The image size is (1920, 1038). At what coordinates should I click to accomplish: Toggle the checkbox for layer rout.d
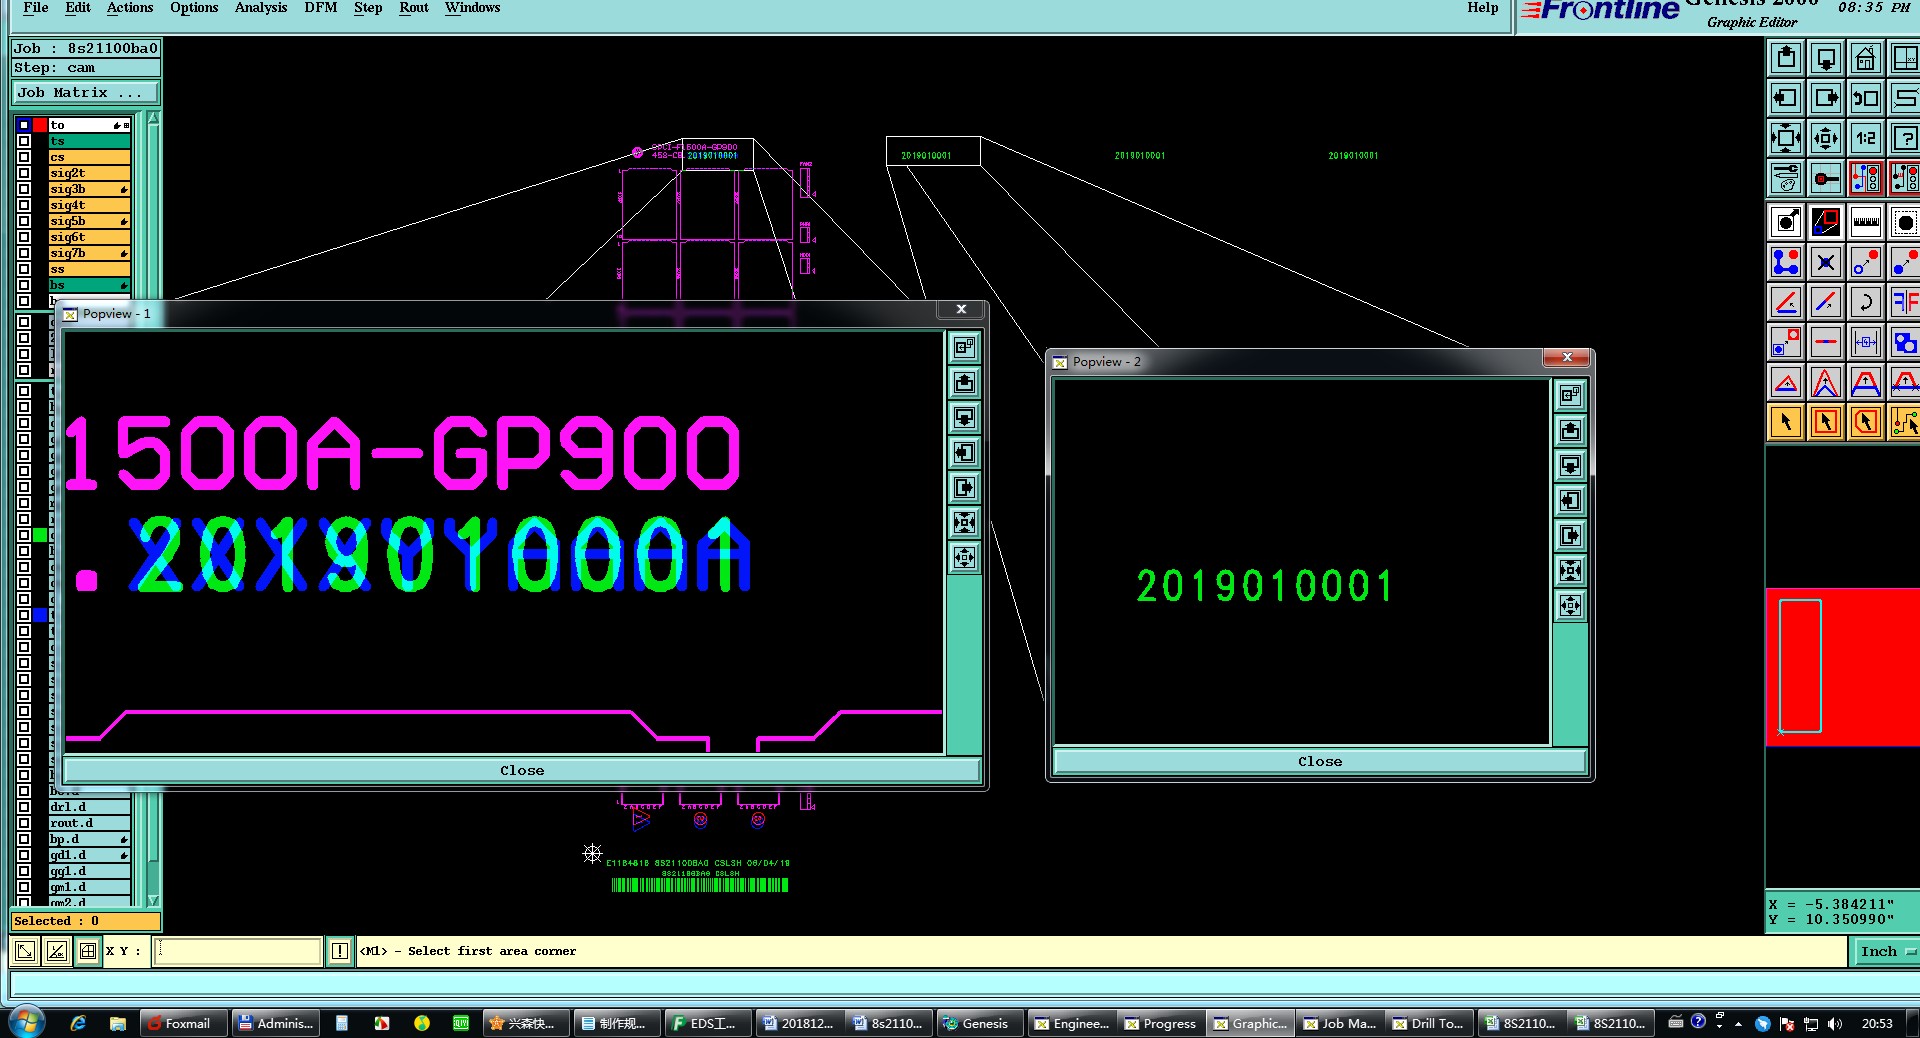(24, 823)
